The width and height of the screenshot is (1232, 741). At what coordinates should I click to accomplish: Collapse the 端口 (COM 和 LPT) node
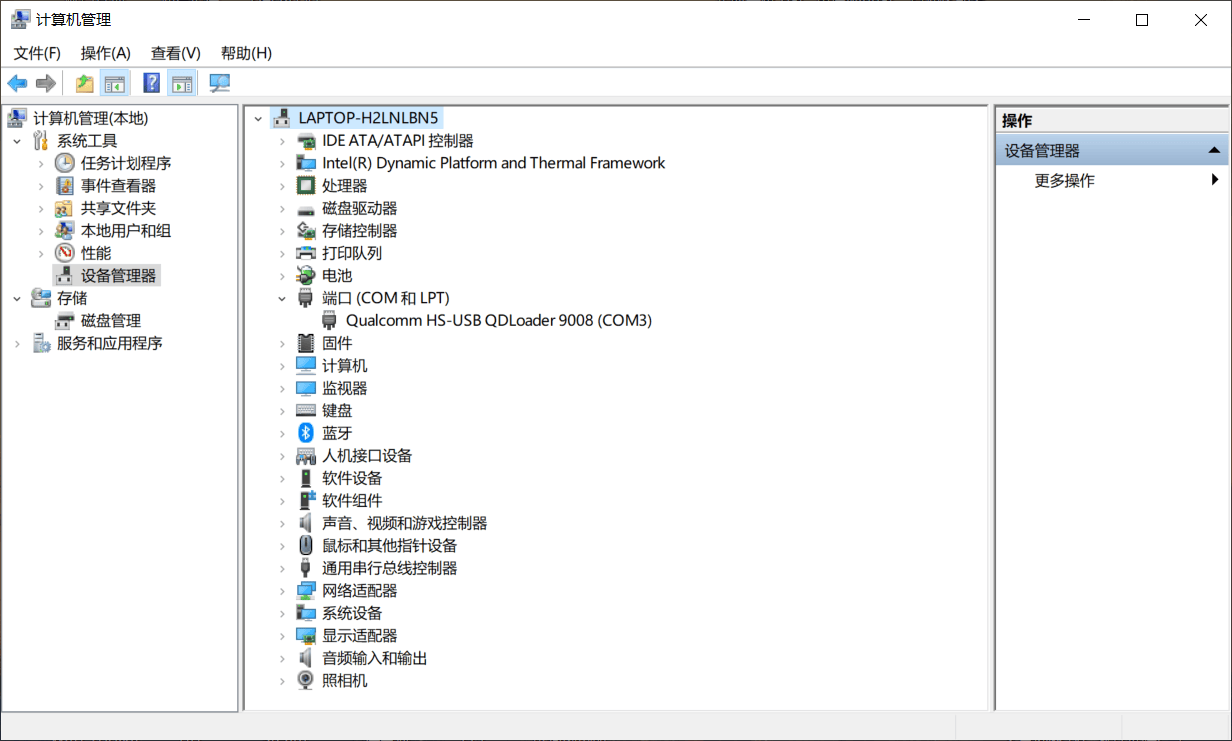coord(283,298)
